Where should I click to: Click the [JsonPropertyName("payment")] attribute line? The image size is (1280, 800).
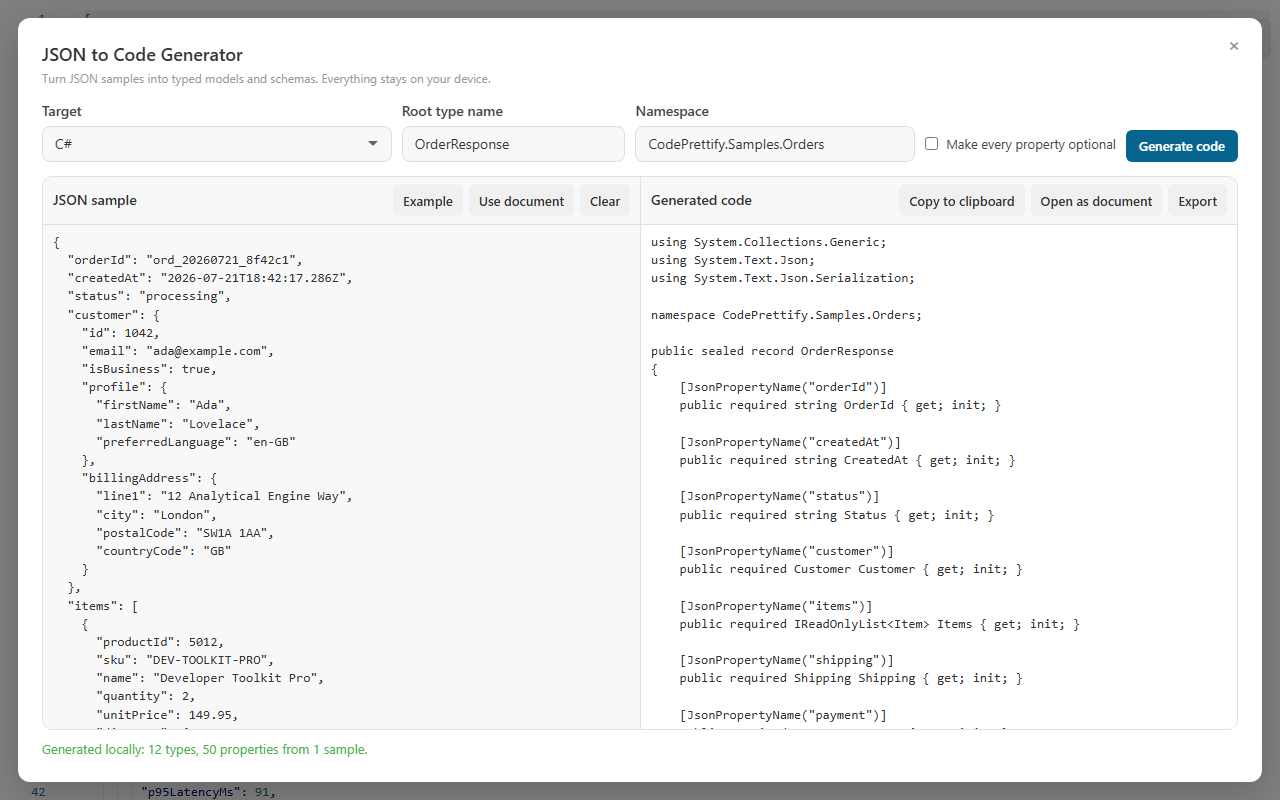coord(783,715)
